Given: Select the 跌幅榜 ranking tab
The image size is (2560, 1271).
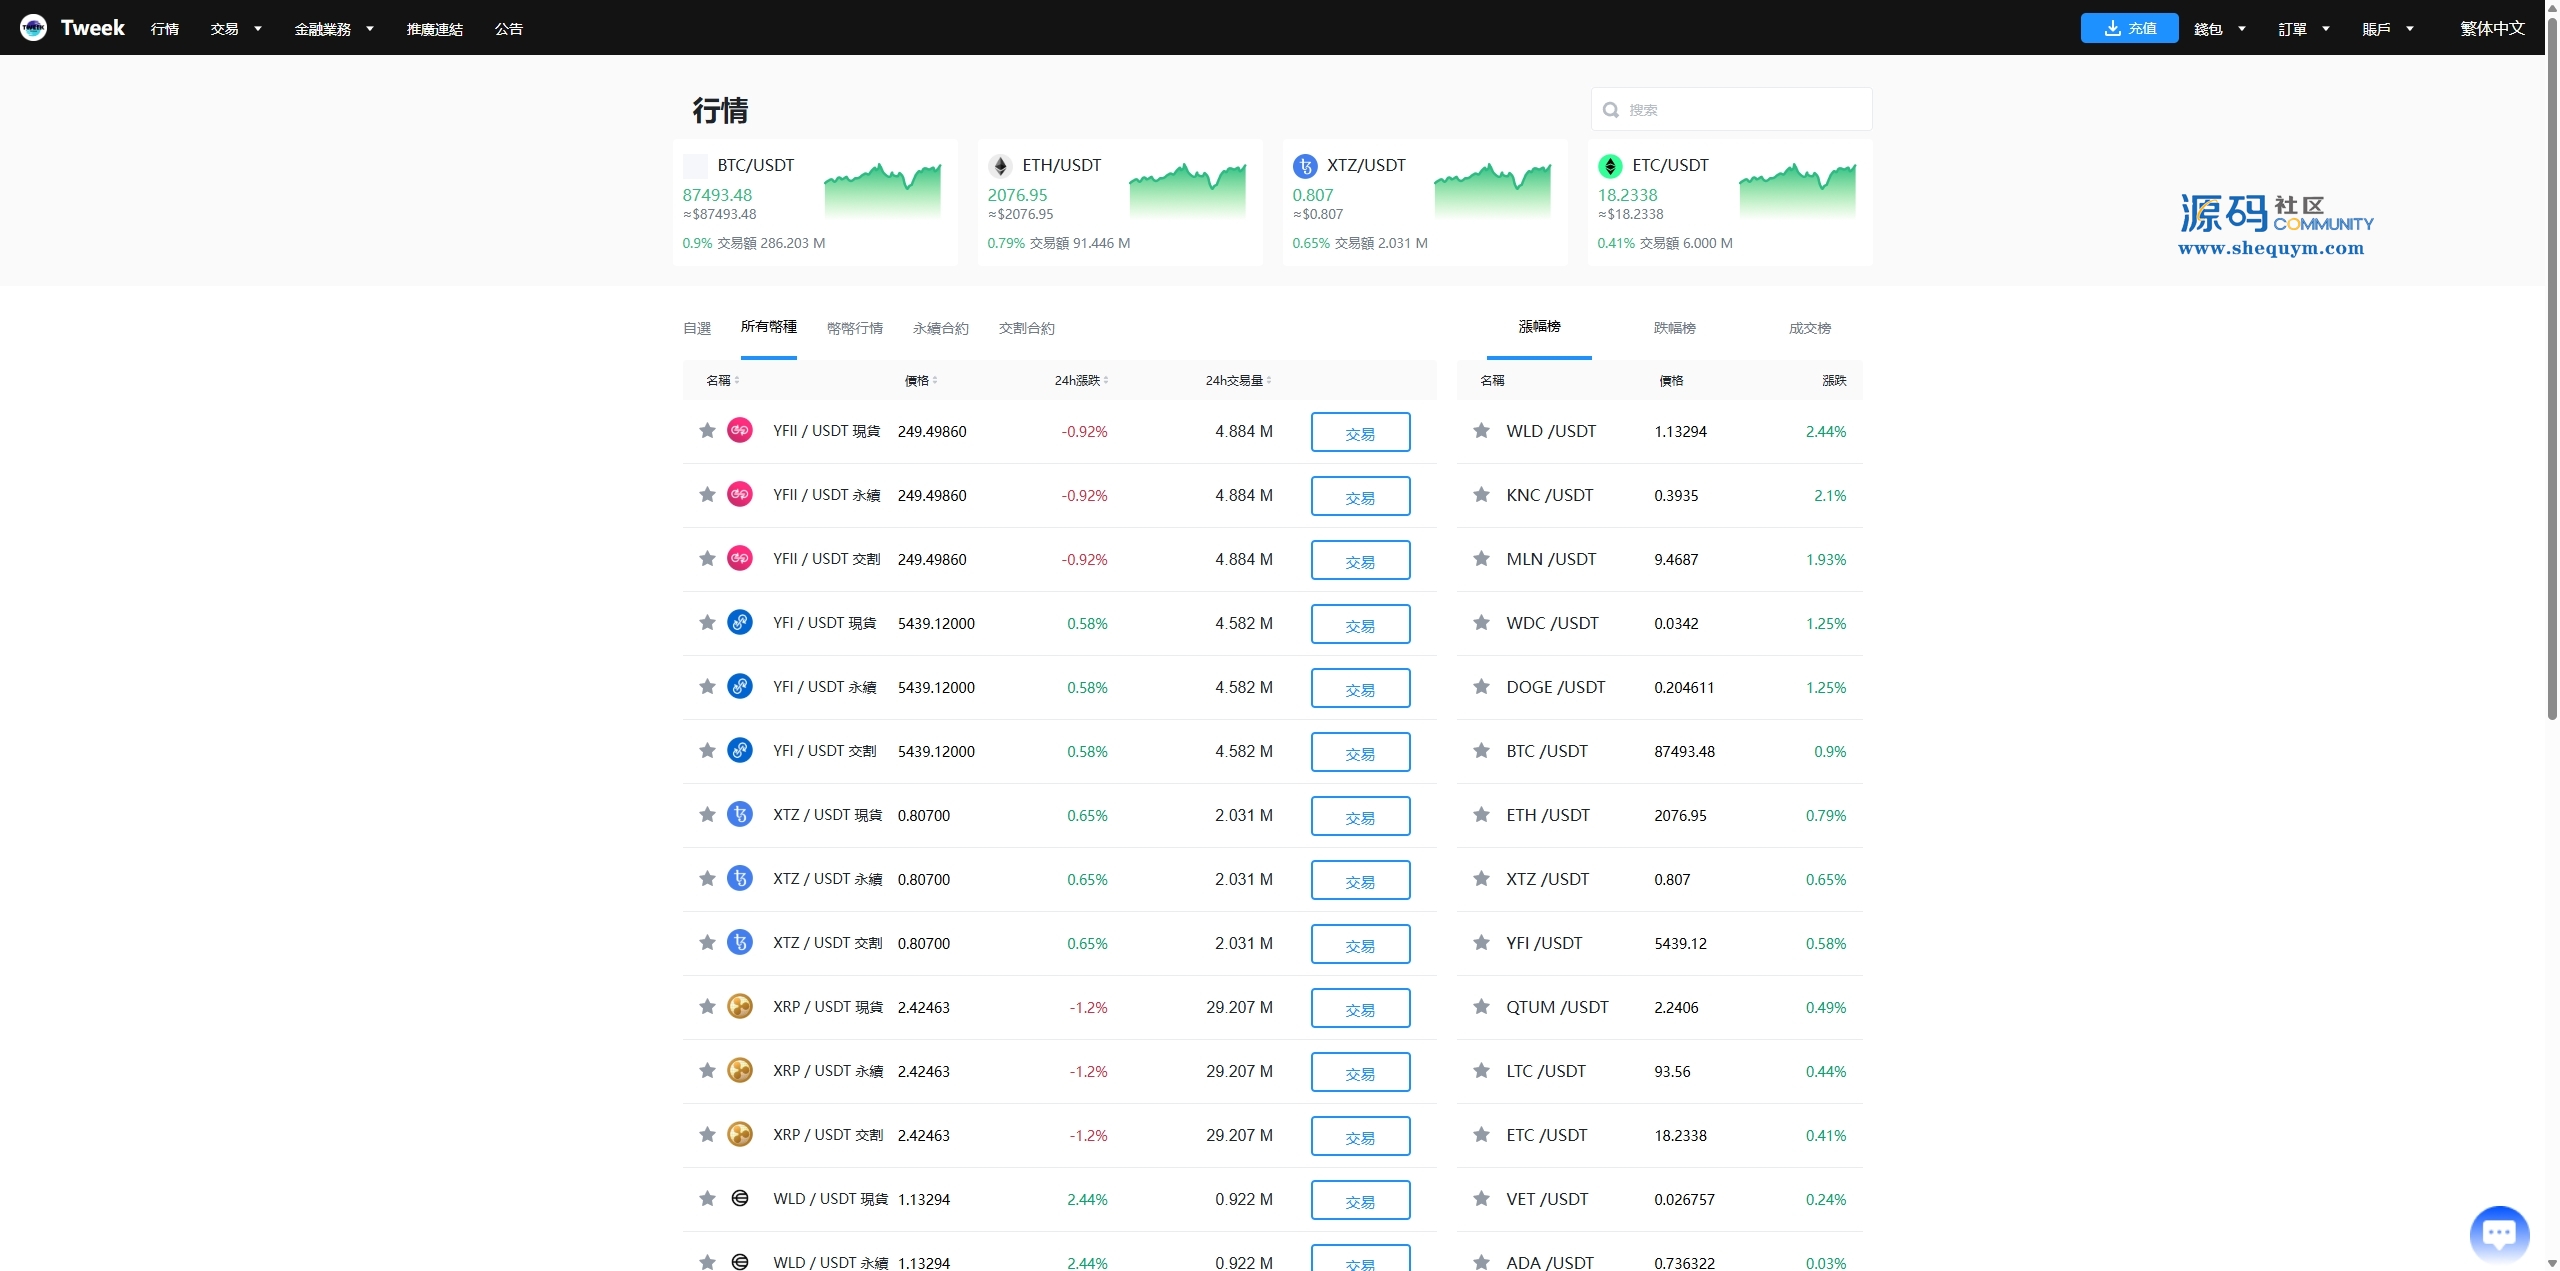Looking at the screenshot, I should coord(1674,328).
